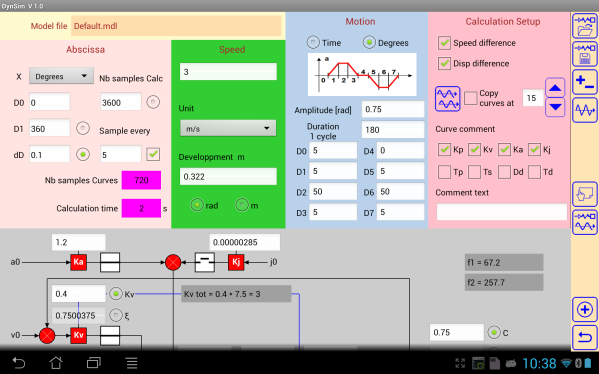Click the Amplitude rad input field
The width and height of the screenshot is (599, 374).
click(x=393, y=109)
